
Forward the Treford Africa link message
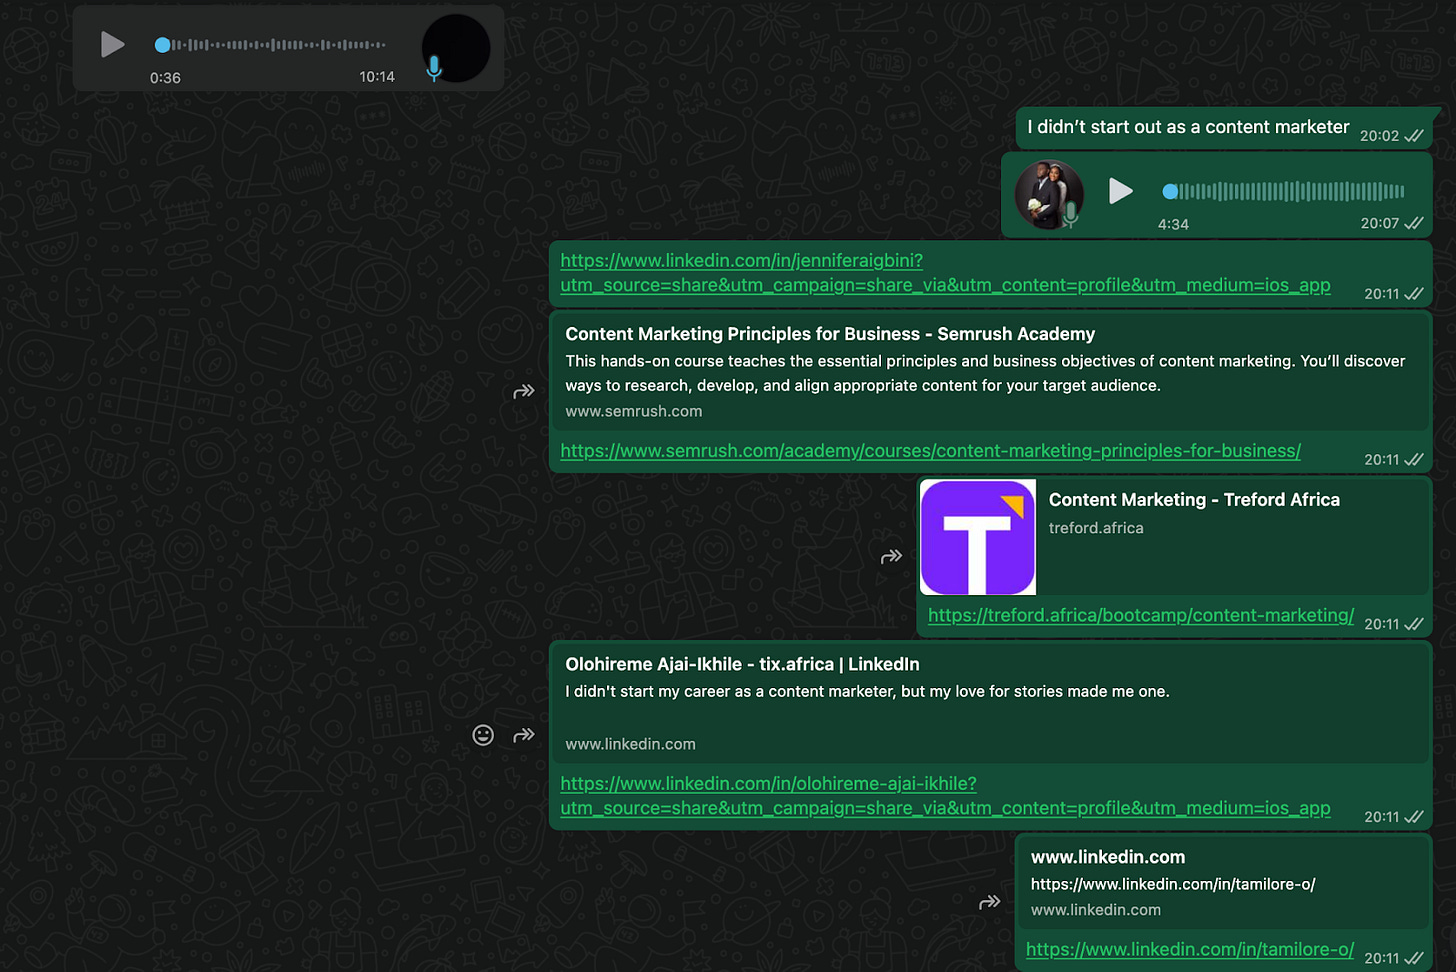[x=891, y=556]
